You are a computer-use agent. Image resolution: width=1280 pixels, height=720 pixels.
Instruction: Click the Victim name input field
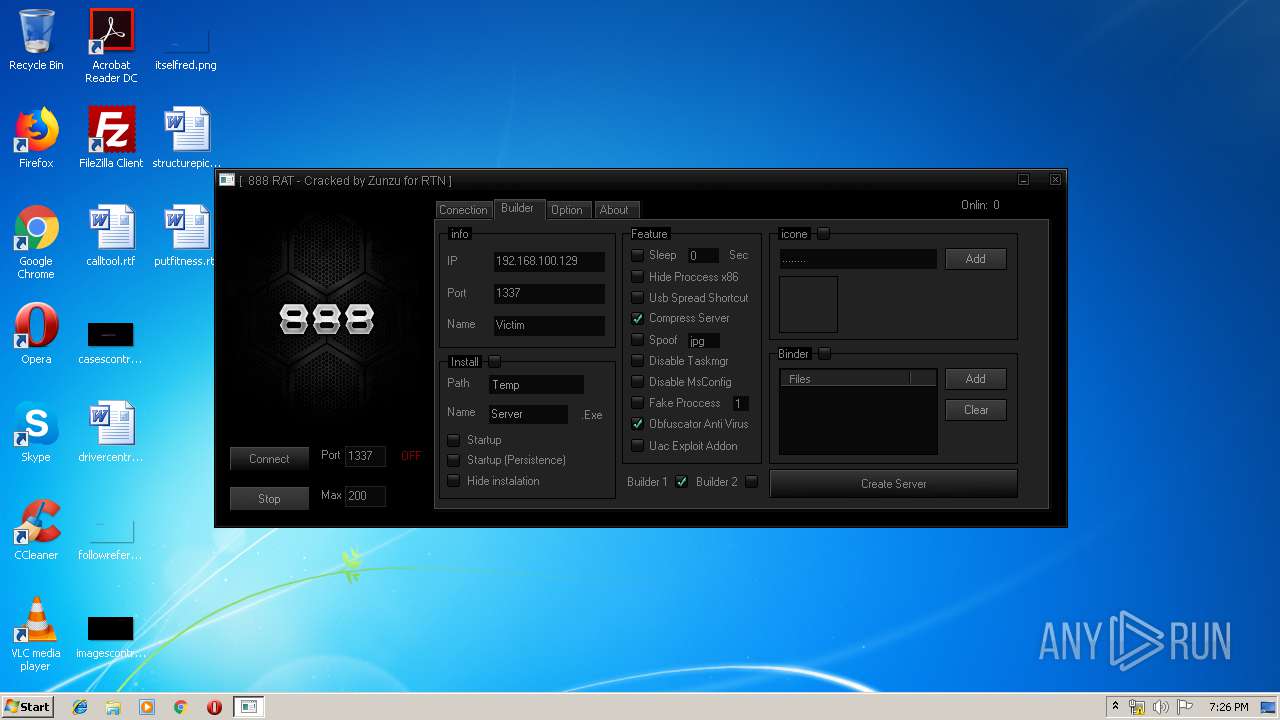point(549,325)
